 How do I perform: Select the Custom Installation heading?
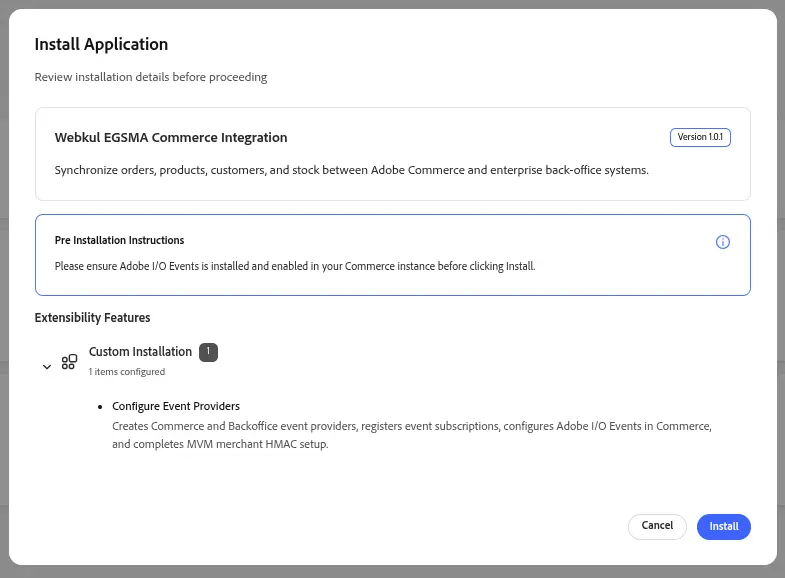pos(140,352)
